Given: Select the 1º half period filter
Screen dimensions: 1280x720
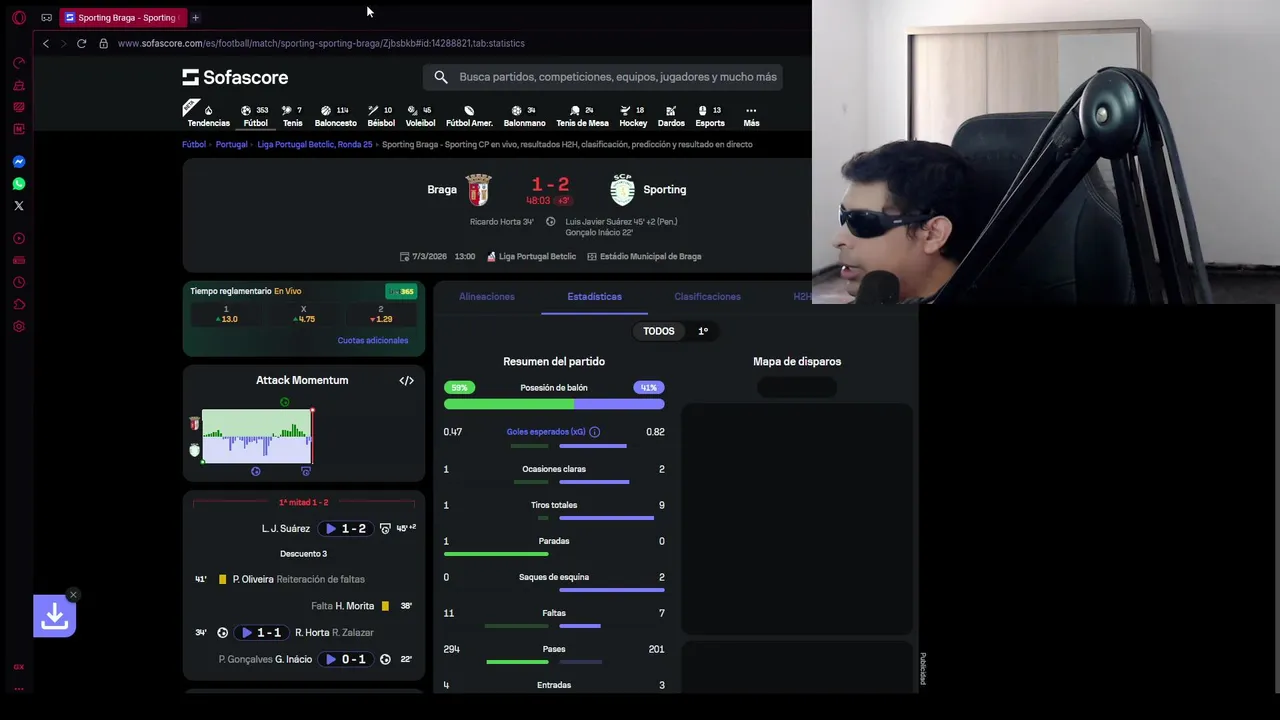Looking at the screenshot, I should 703,331.
